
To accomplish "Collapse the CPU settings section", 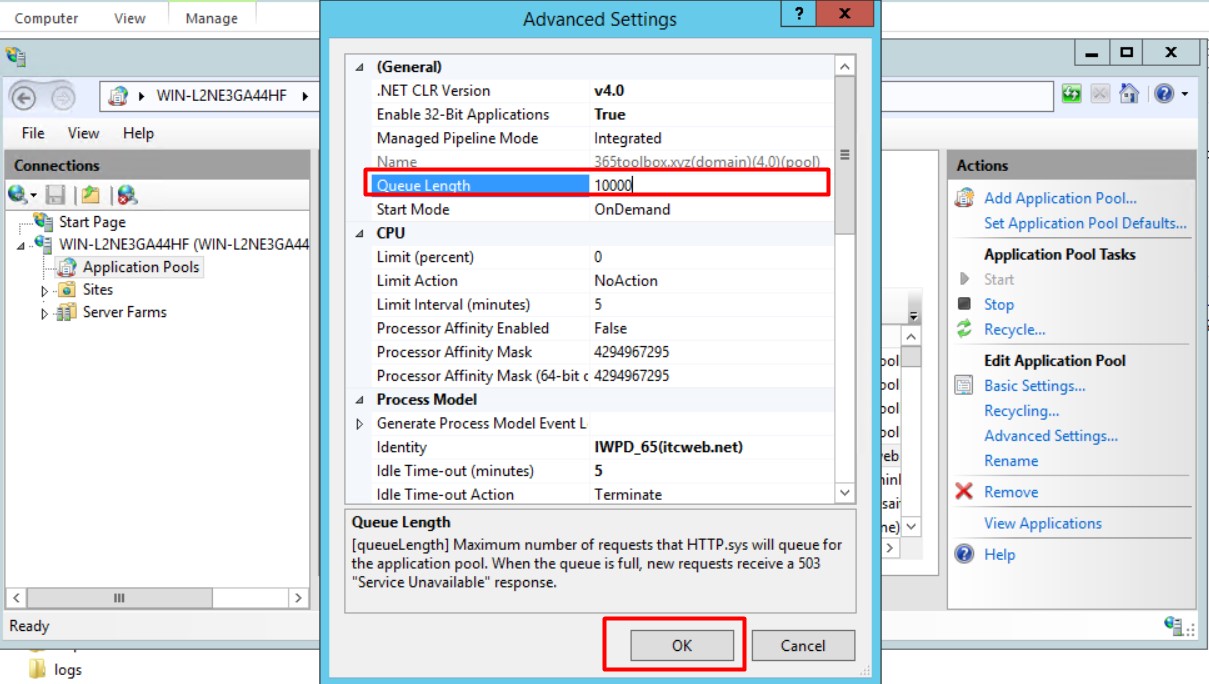I will [360, 233].
